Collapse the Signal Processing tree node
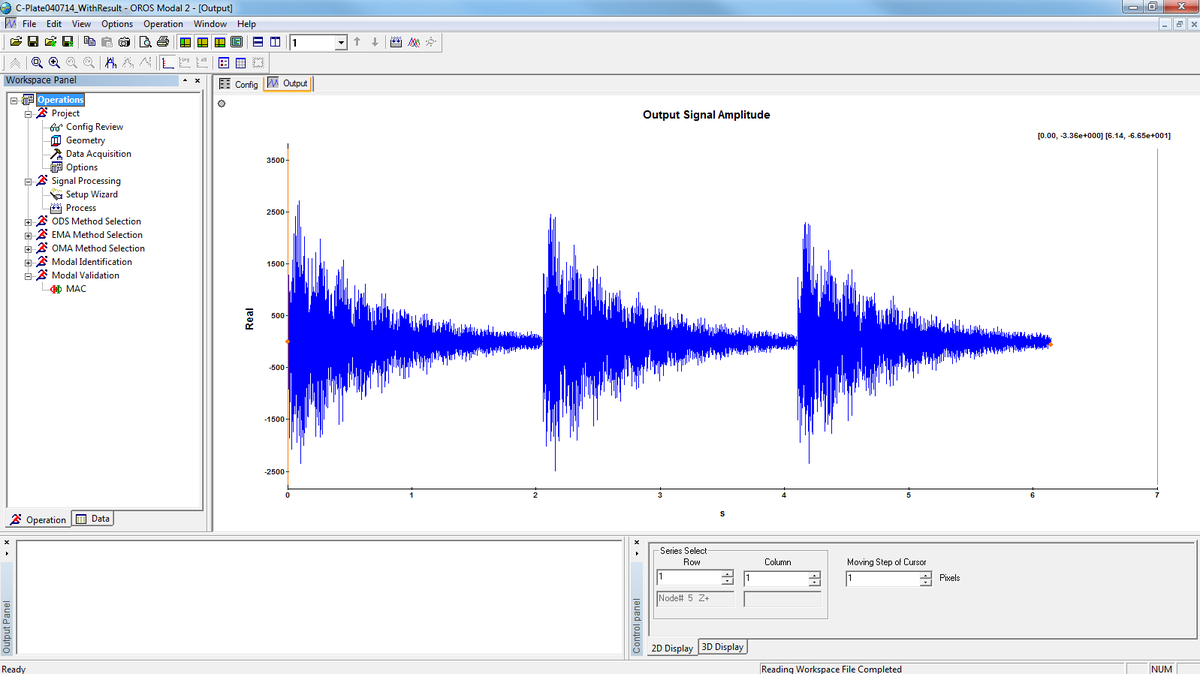 click(27, 181)
